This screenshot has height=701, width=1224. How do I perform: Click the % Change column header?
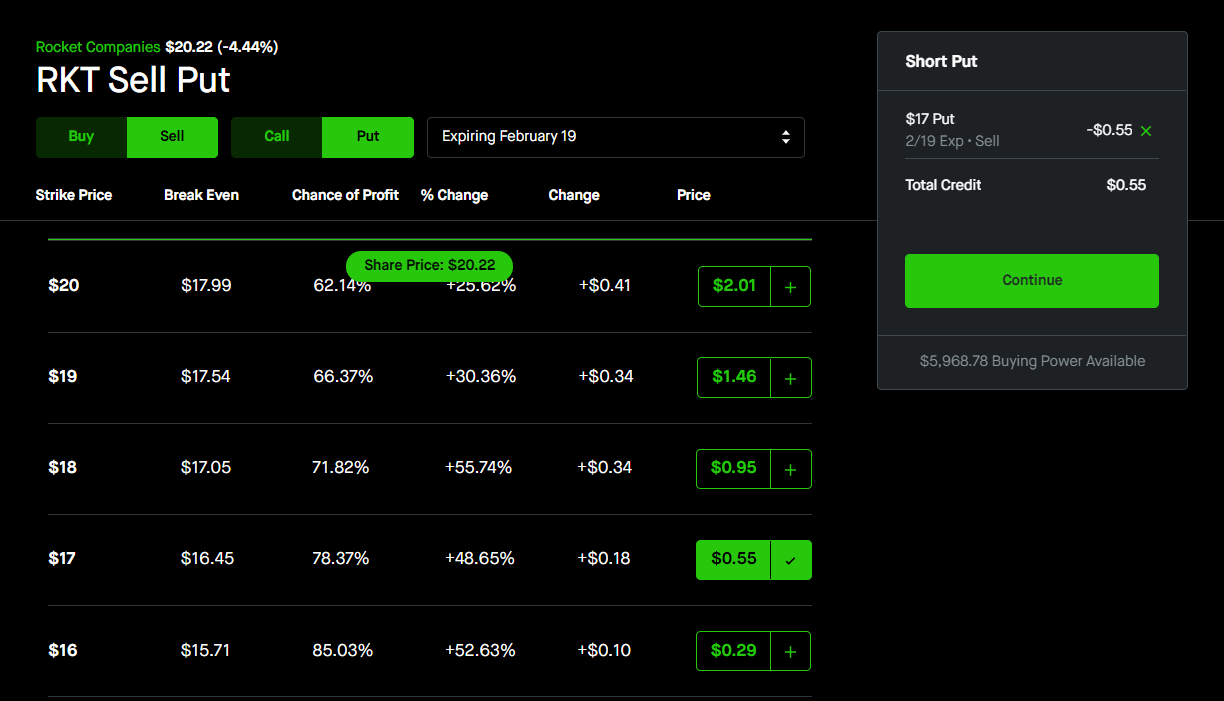coord(454,195)
